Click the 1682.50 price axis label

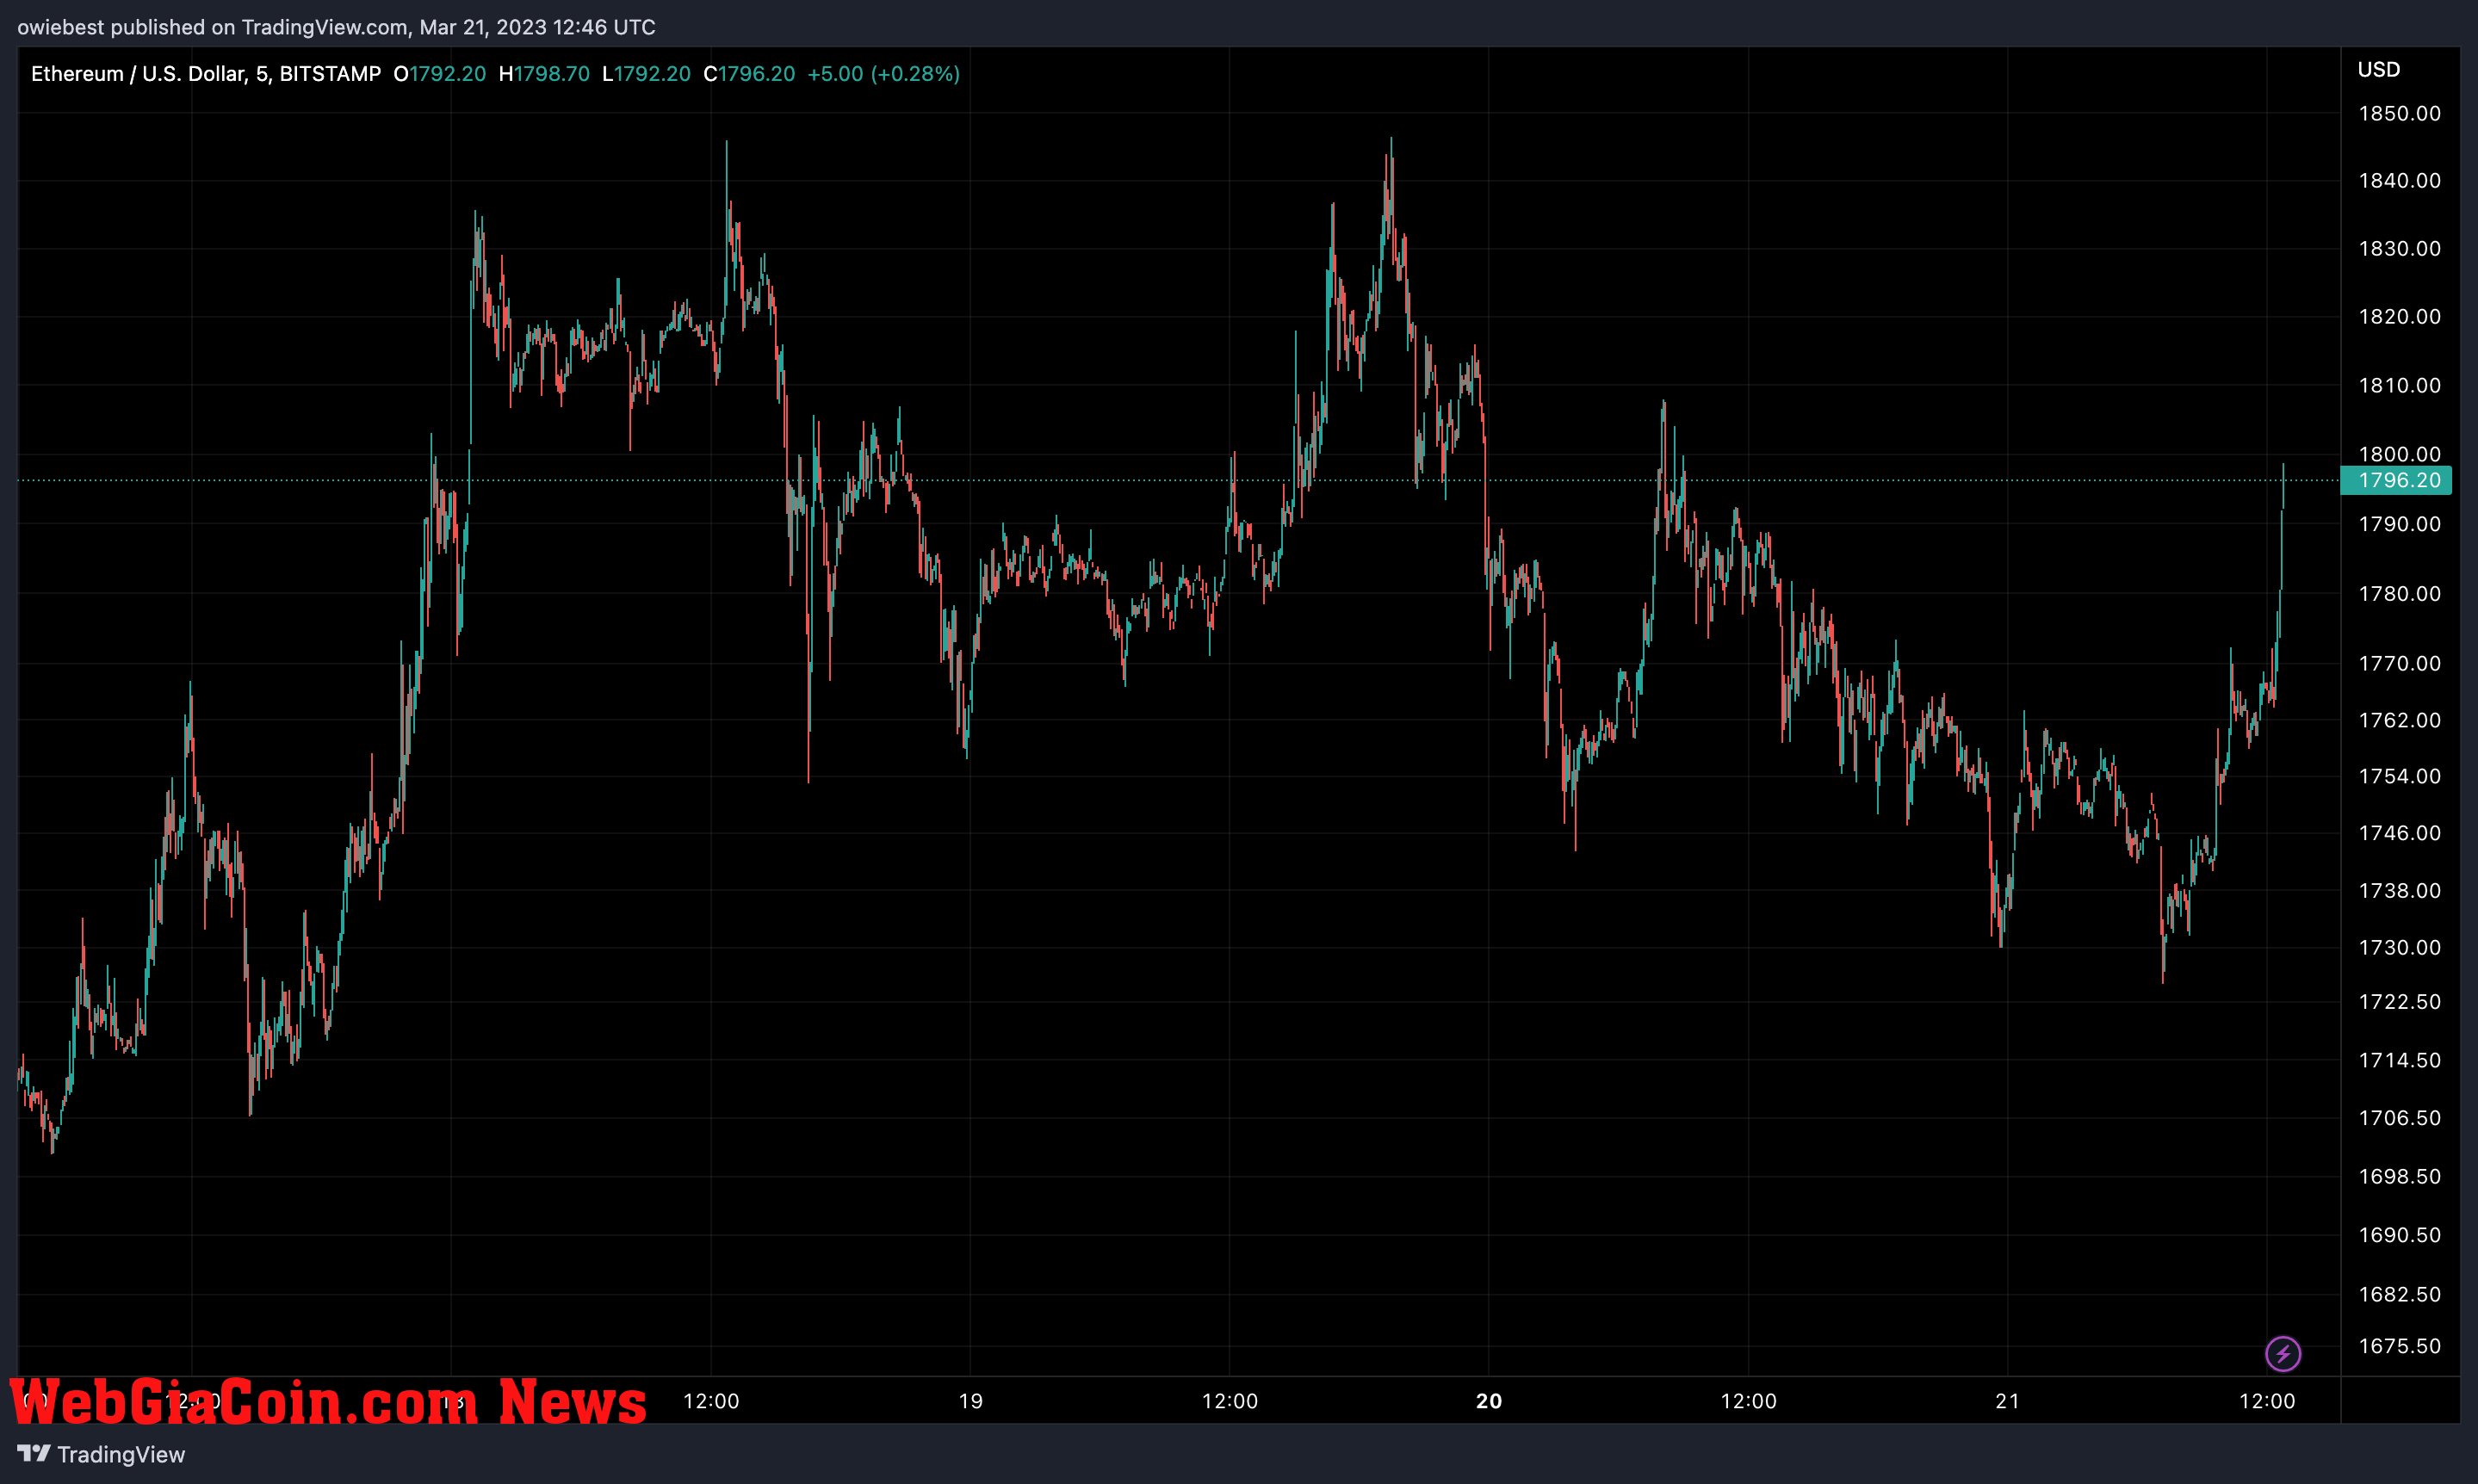click(2399, 1294)
